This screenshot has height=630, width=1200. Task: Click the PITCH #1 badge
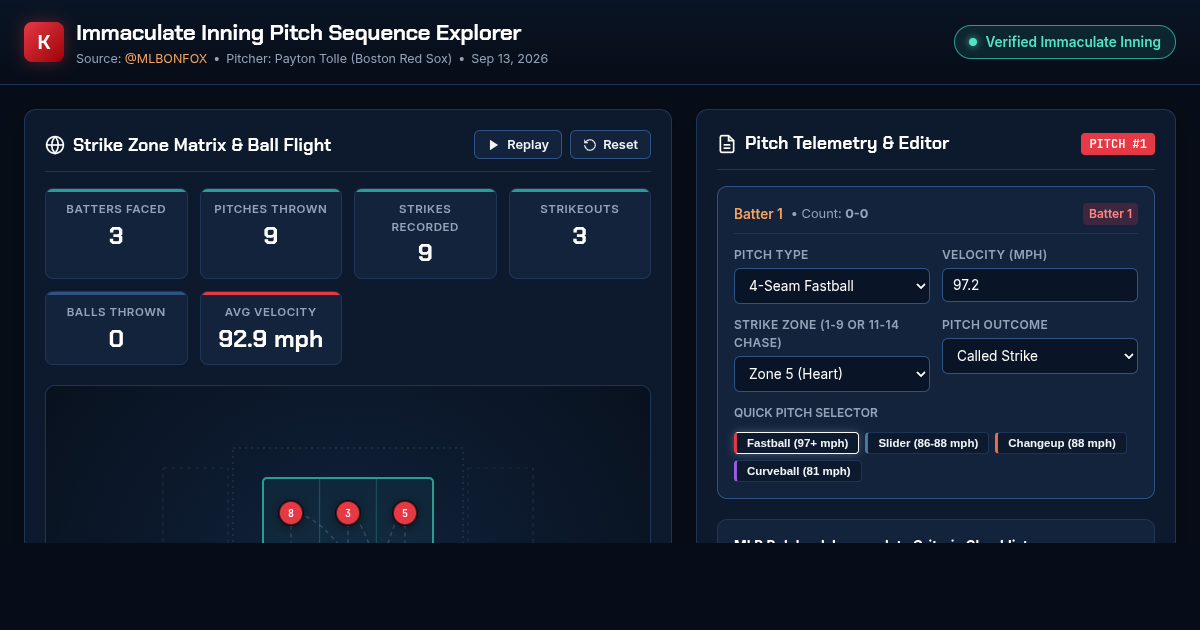point(1118,144)
